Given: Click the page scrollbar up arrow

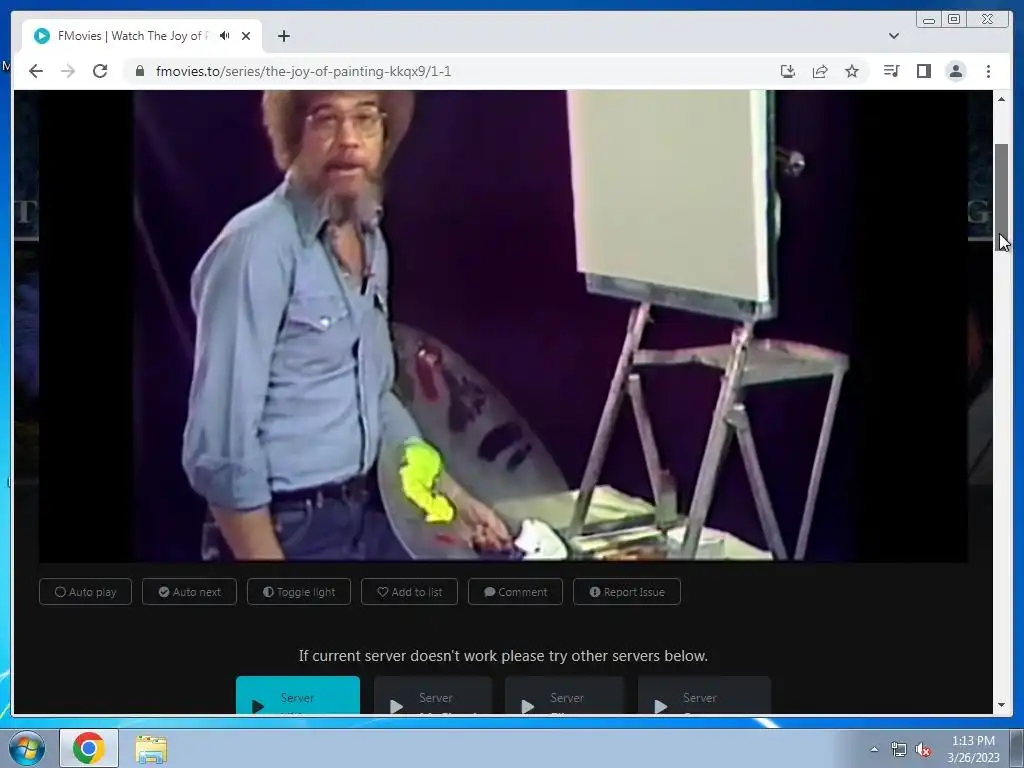Looking at the screenshot, I should pyautogui.click(x=1002, y=99).
